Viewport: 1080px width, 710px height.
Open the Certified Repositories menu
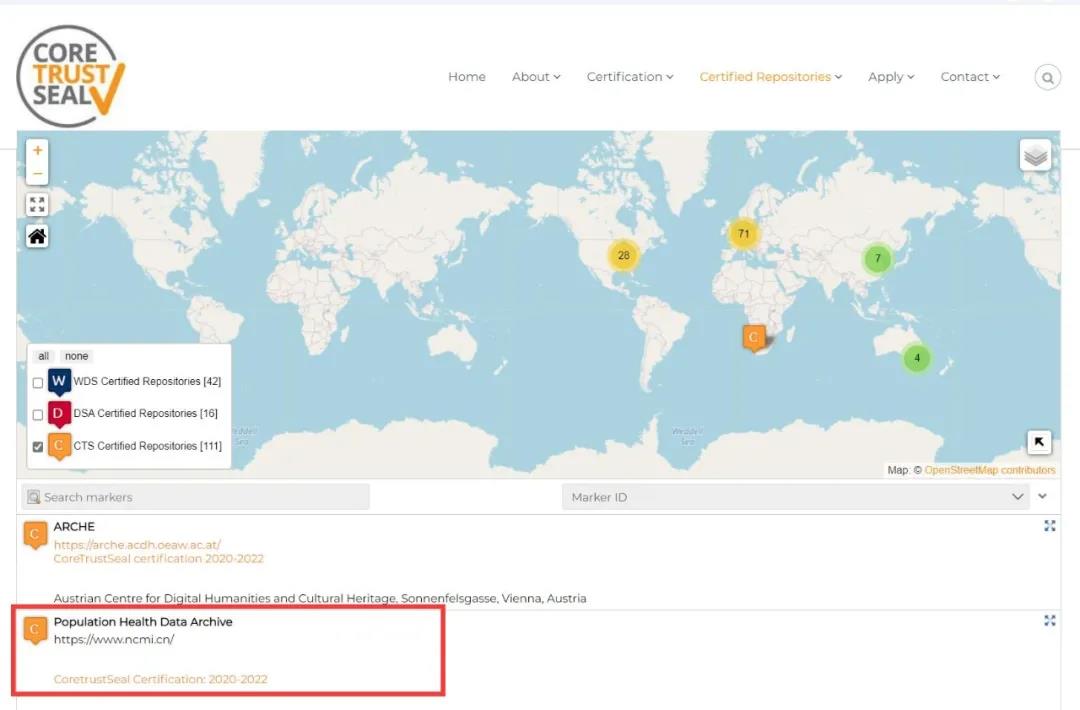coord(770,77)
